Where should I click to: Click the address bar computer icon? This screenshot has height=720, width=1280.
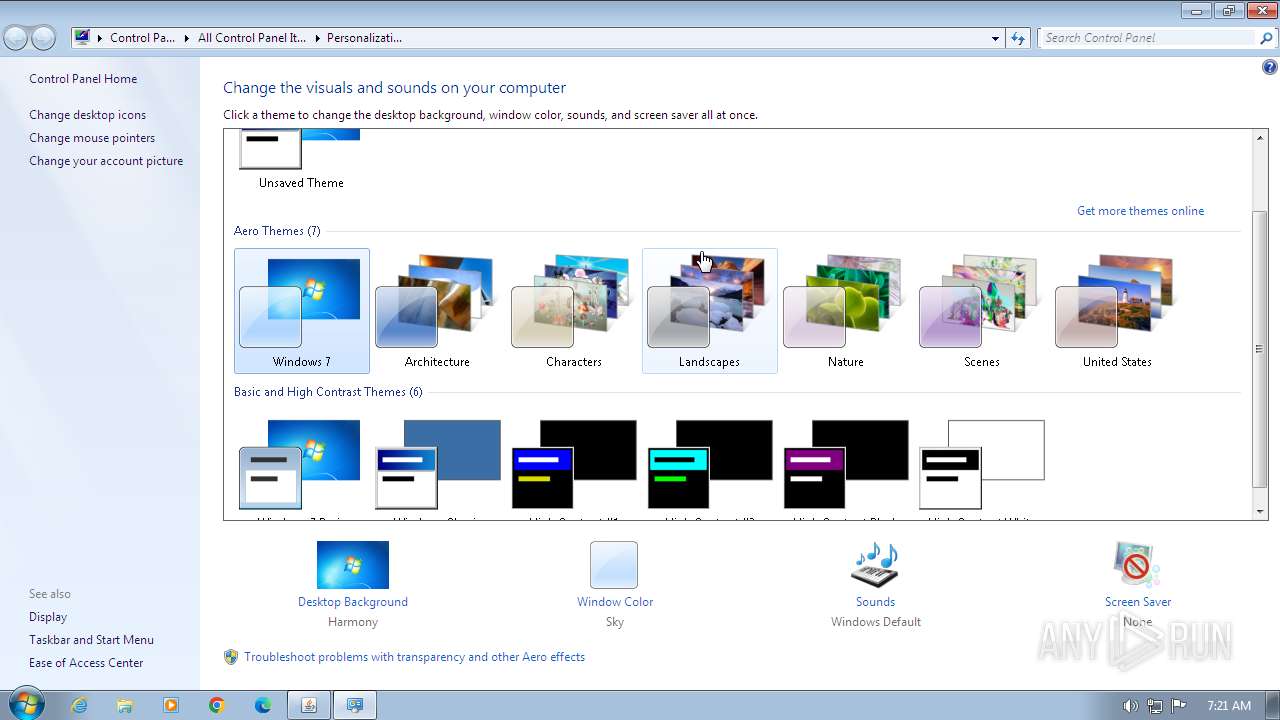82,38
